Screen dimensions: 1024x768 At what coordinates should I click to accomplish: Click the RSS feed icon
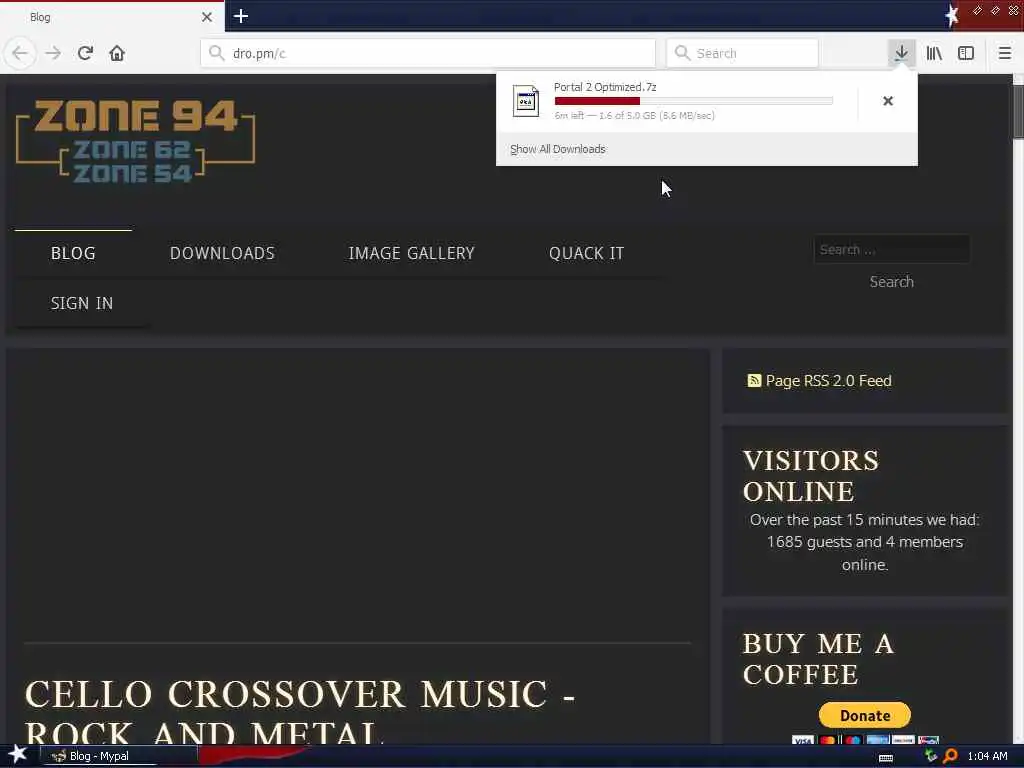[754, 381]
